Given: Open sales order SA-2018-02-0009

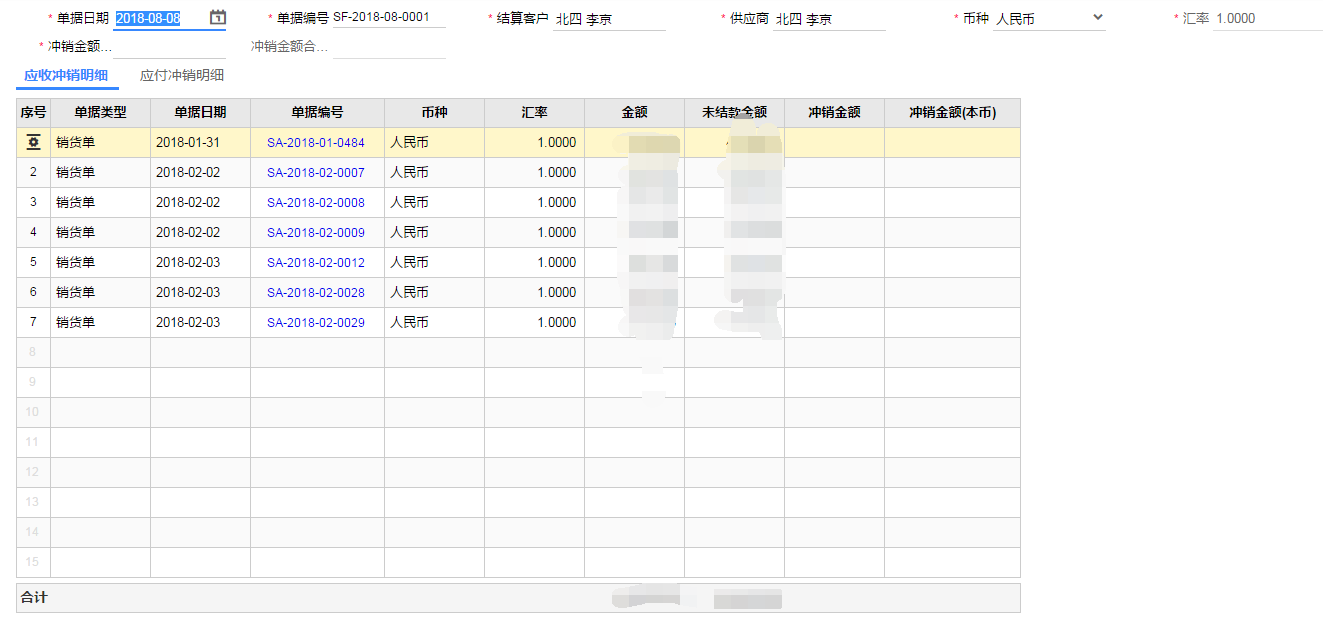Looking at the screenshot, I should (x=315, y=233).
